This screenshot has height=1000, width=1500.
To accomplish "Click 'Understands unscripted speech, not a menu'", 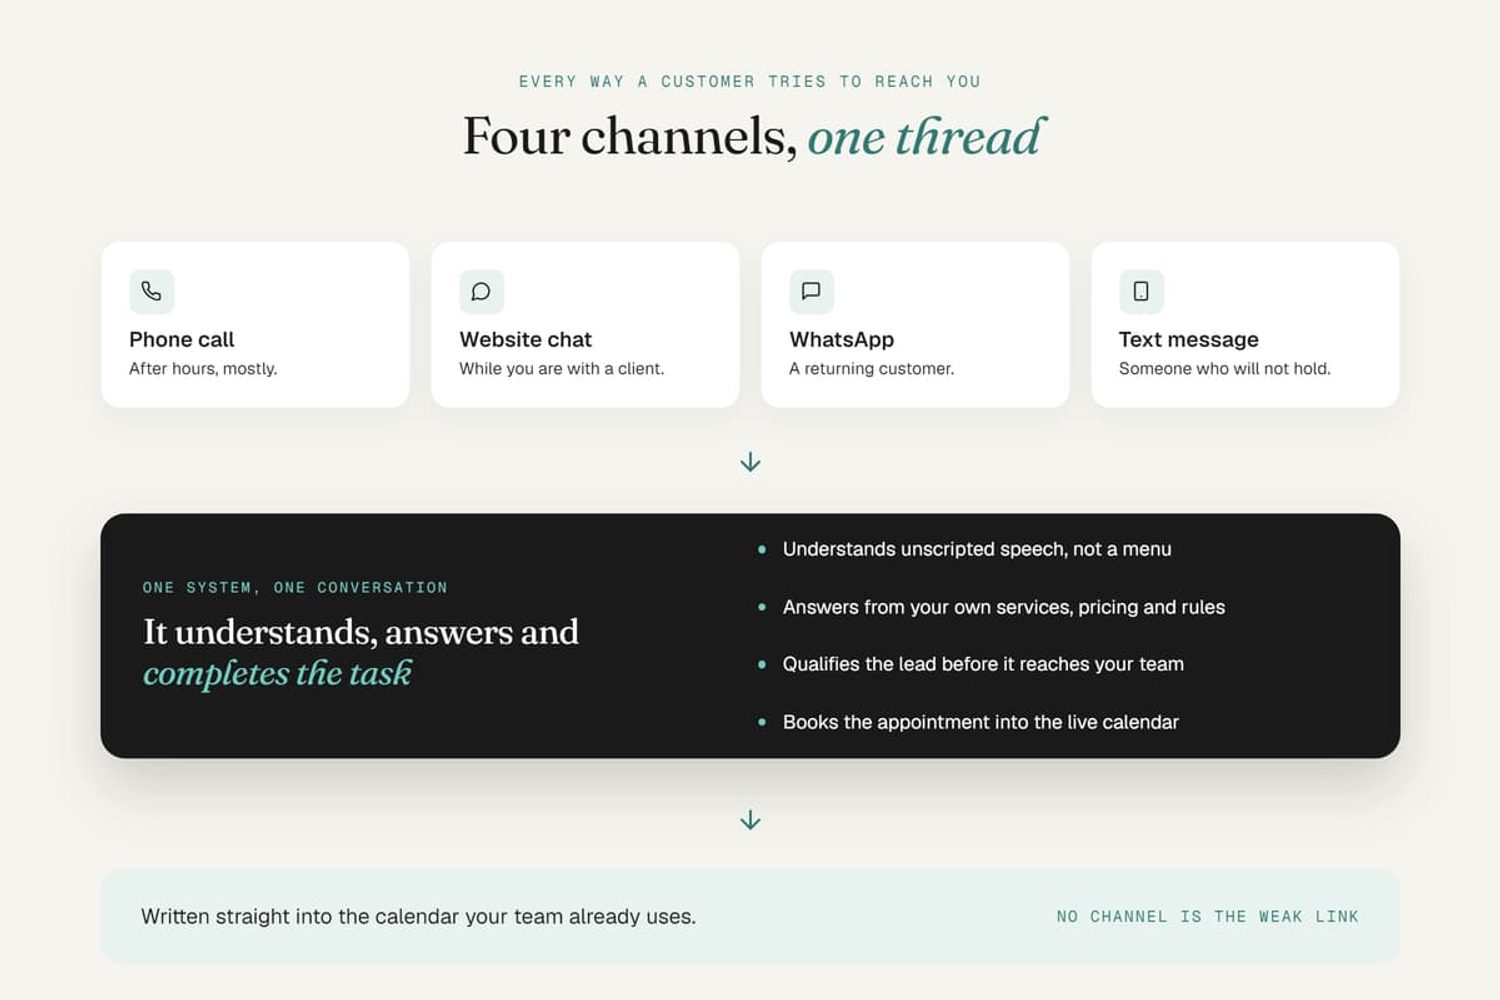I will (x=977, y=549).
